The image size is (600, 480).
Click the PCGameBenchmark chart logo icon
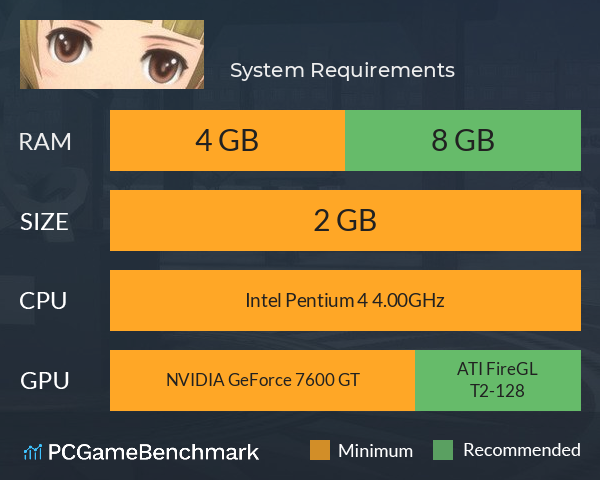tap(33, 452)
